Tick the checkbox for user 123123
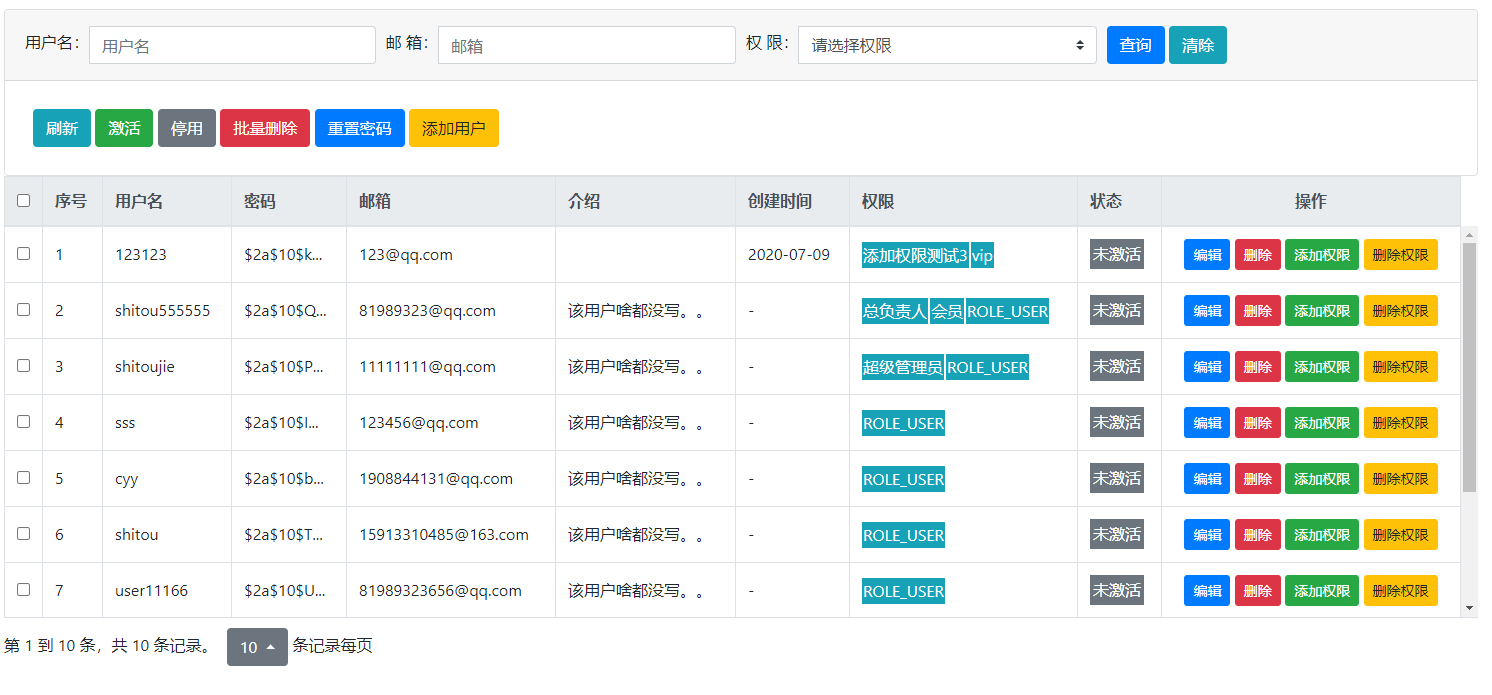 click(x=24, y=254)
